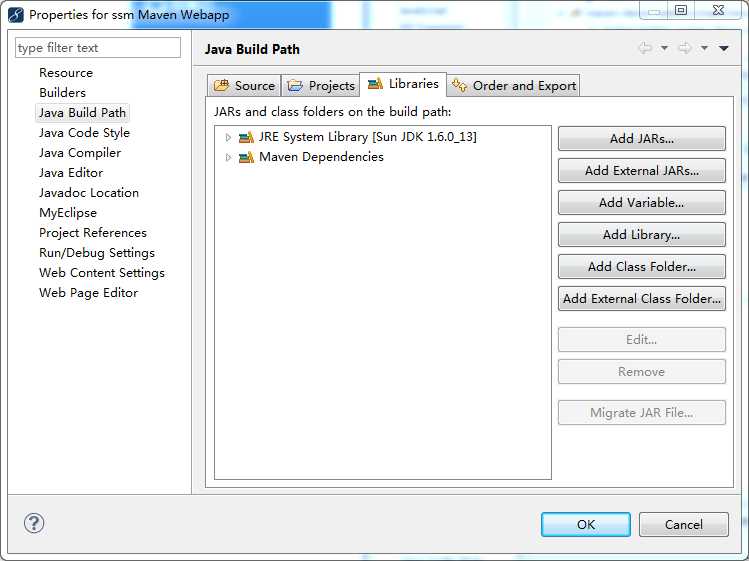Close the Properties dialog window
This screenshot has height=561, width=749.
click(x=718, y=10)
